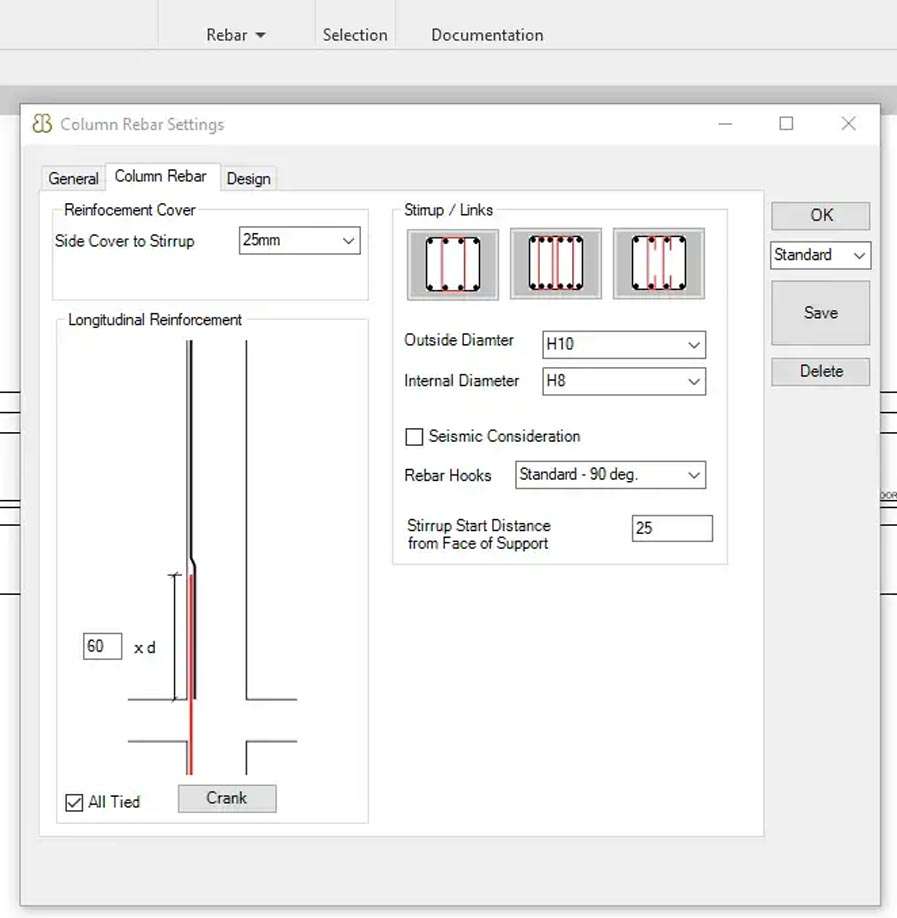Select the first stirrup layout icon
897x918 pixels.
452,264
